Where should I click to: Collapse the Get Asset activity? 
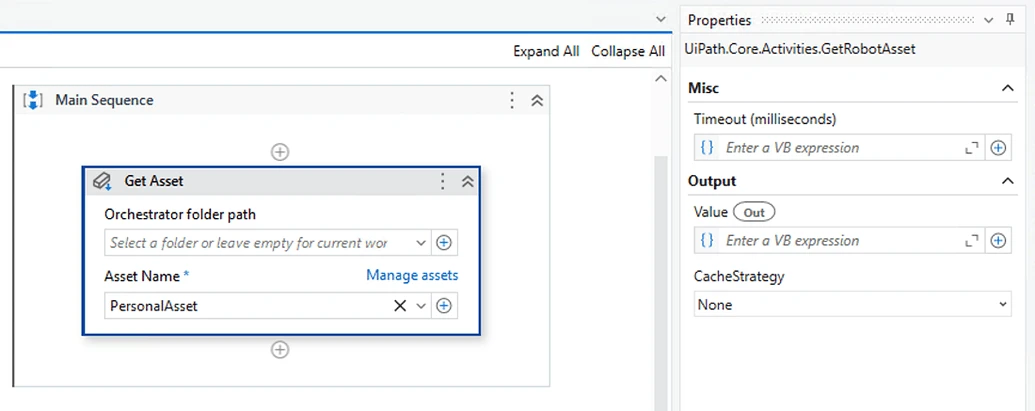pyautogui.click(x=467, y=181)
